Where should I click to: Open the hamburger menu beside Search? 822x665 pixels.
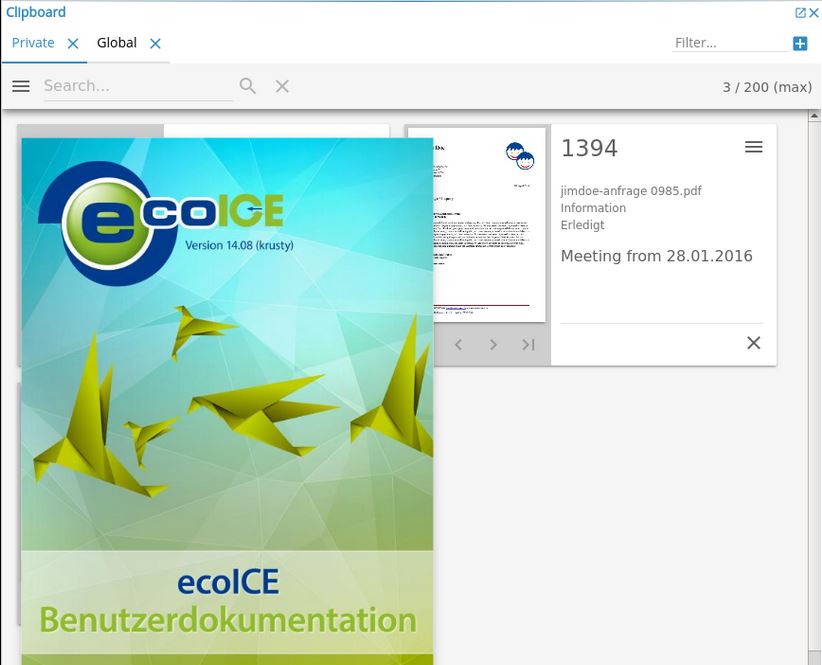point(21,86)
